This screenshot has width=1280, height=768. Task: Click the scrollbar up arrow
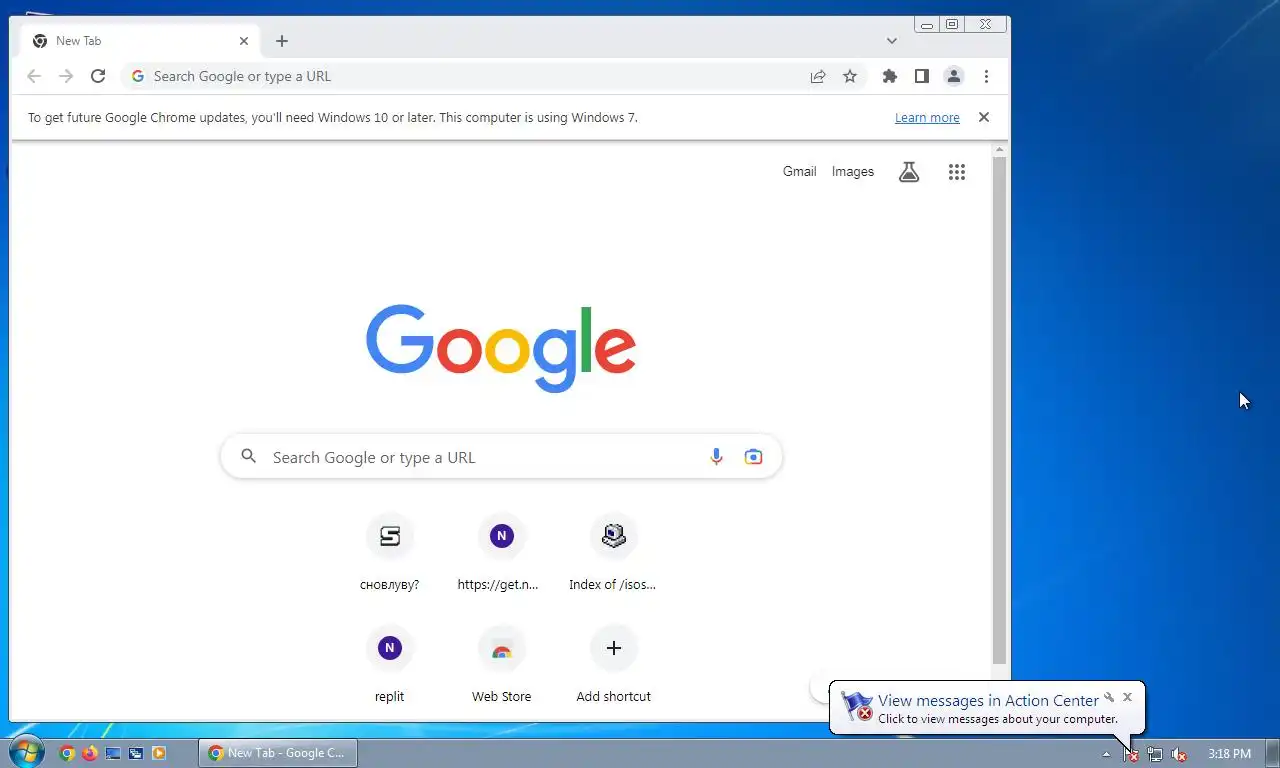tap(999, 149)
